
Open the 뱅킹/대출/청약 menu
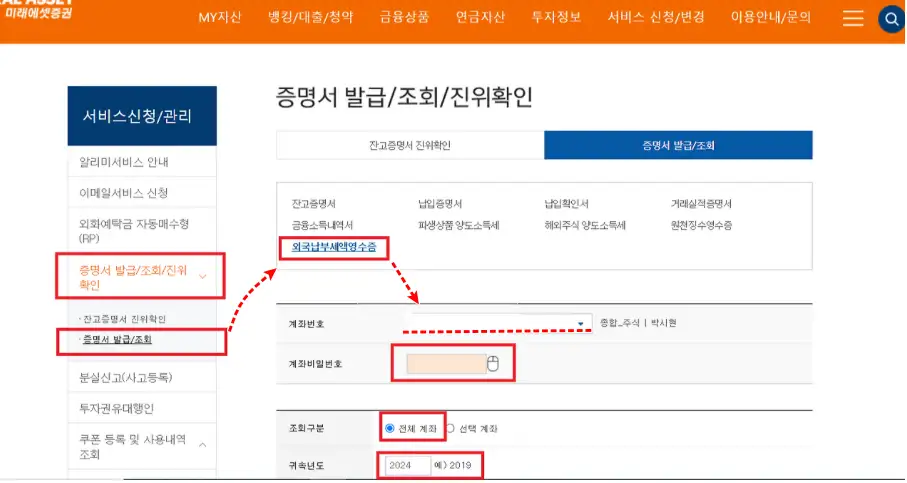tap(311, 17)
